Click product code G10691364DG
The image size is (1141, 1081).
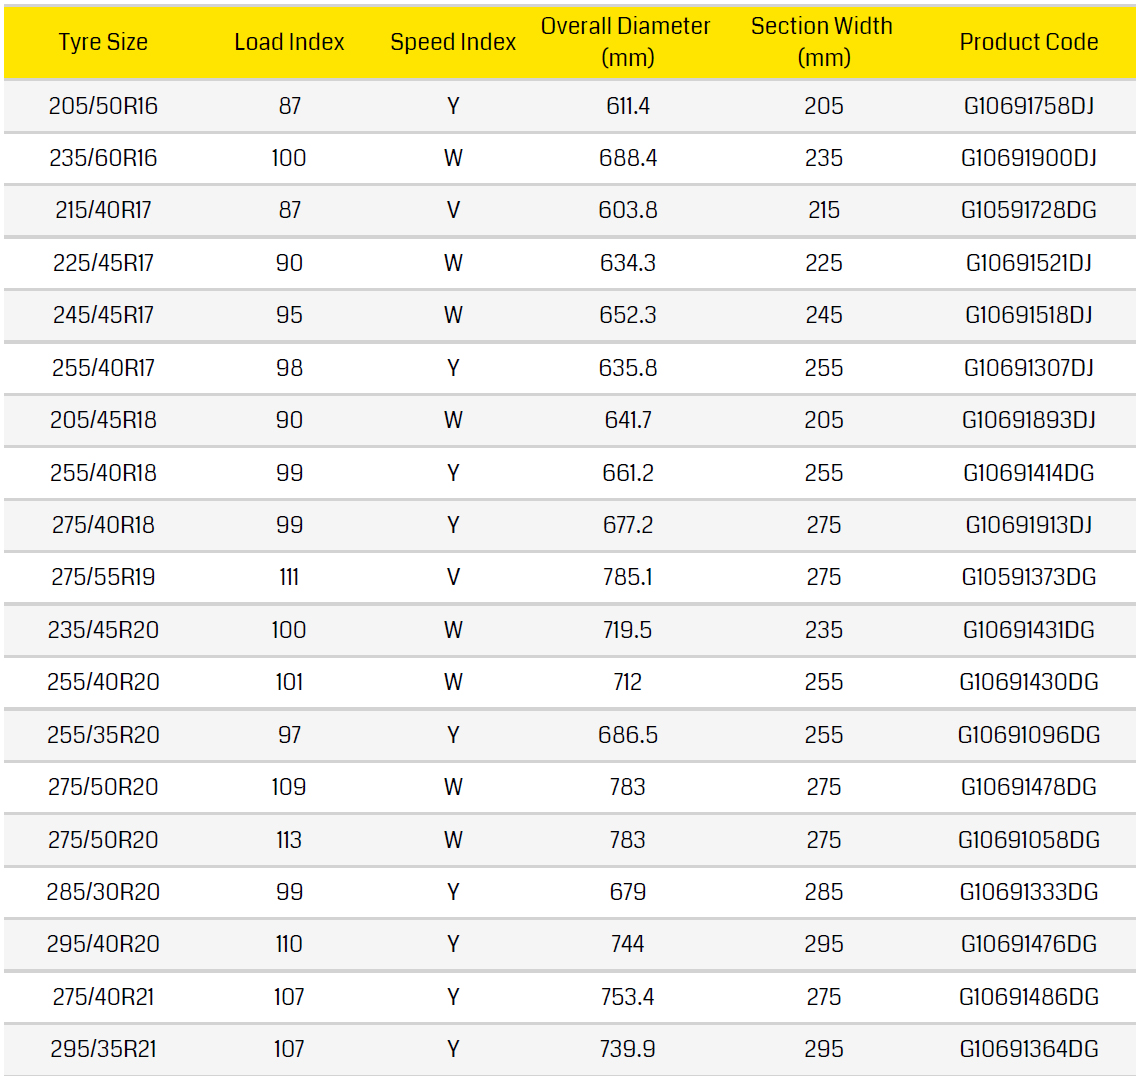pos(1028,1049)
